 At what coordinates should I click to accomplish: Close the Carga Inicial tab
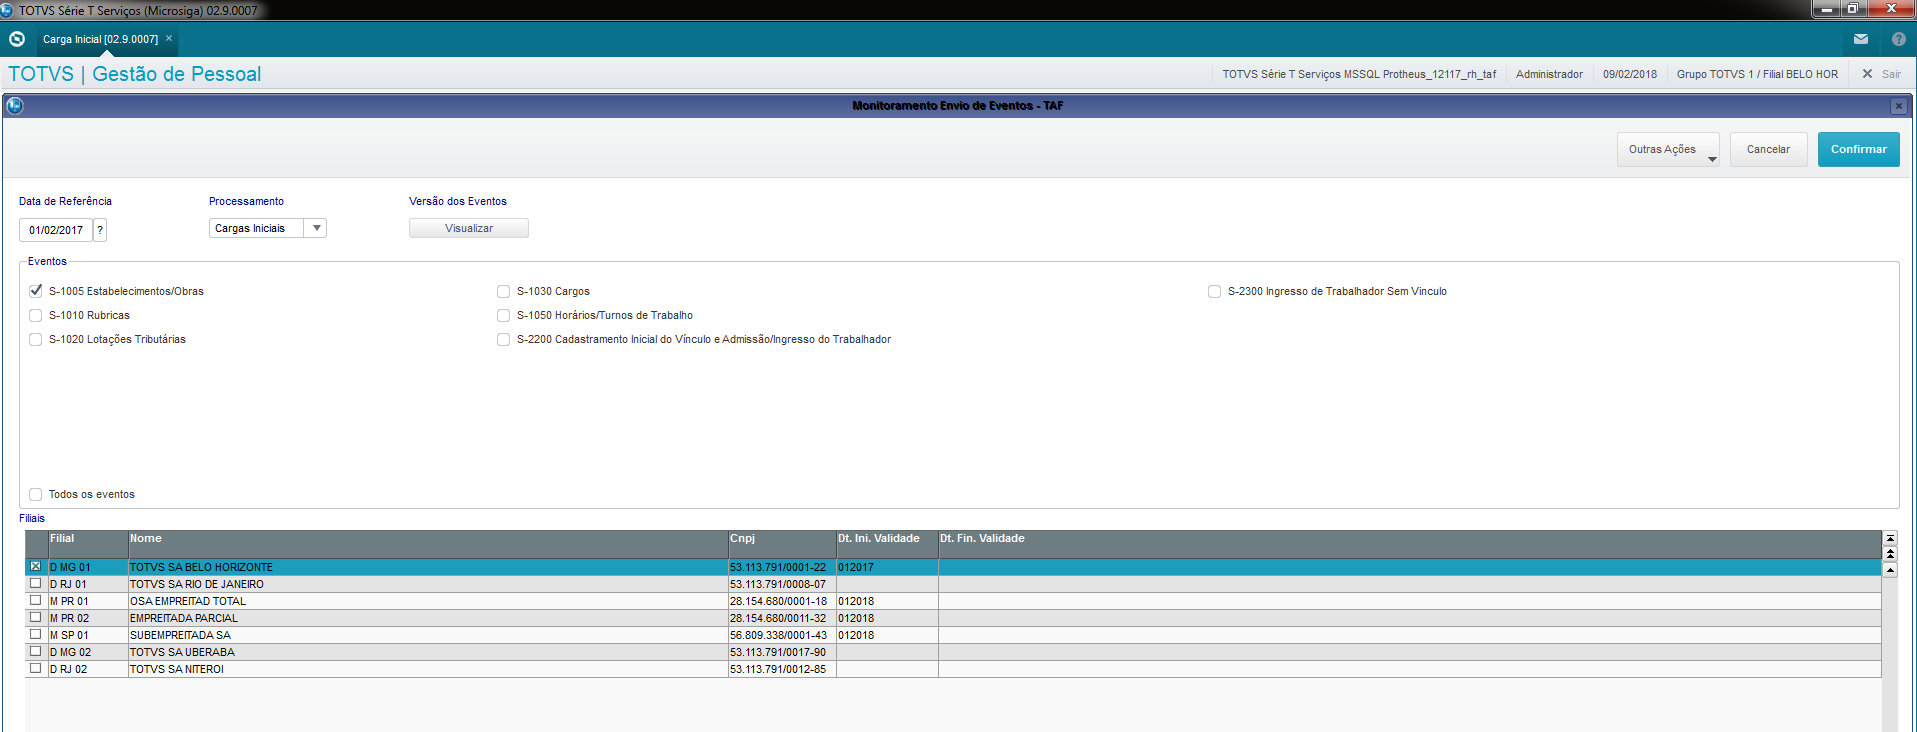(169, 38)
